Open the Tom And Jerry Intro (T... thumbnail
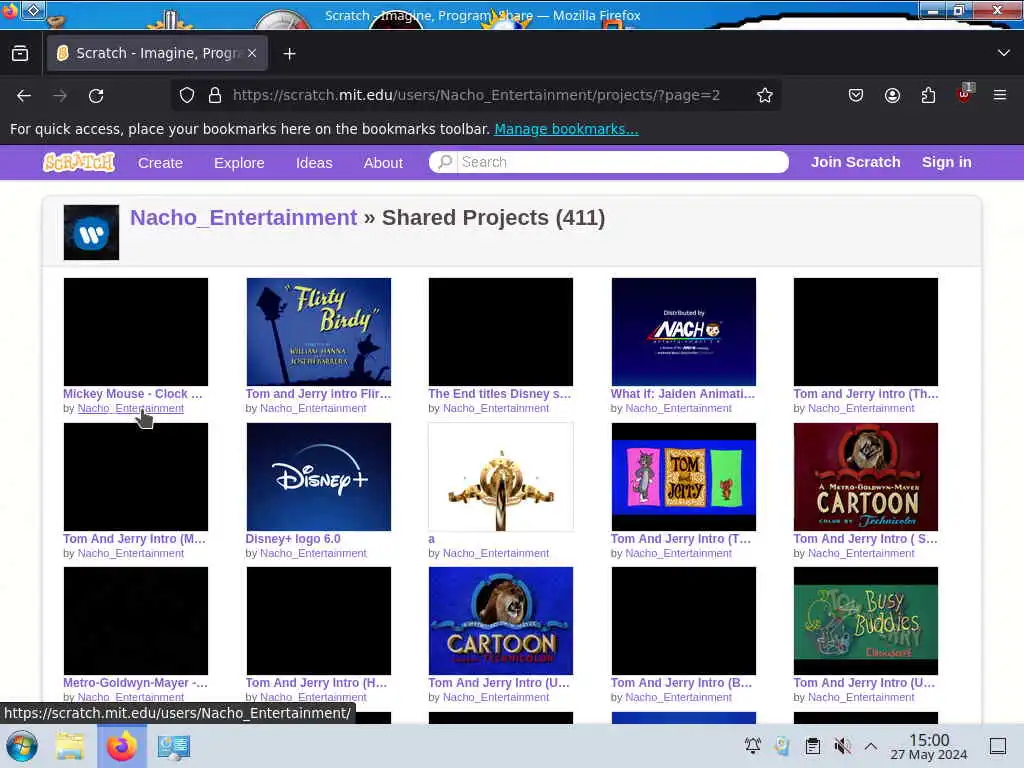The height and width of the screenshot is (768, 1024). pos(684,477)
